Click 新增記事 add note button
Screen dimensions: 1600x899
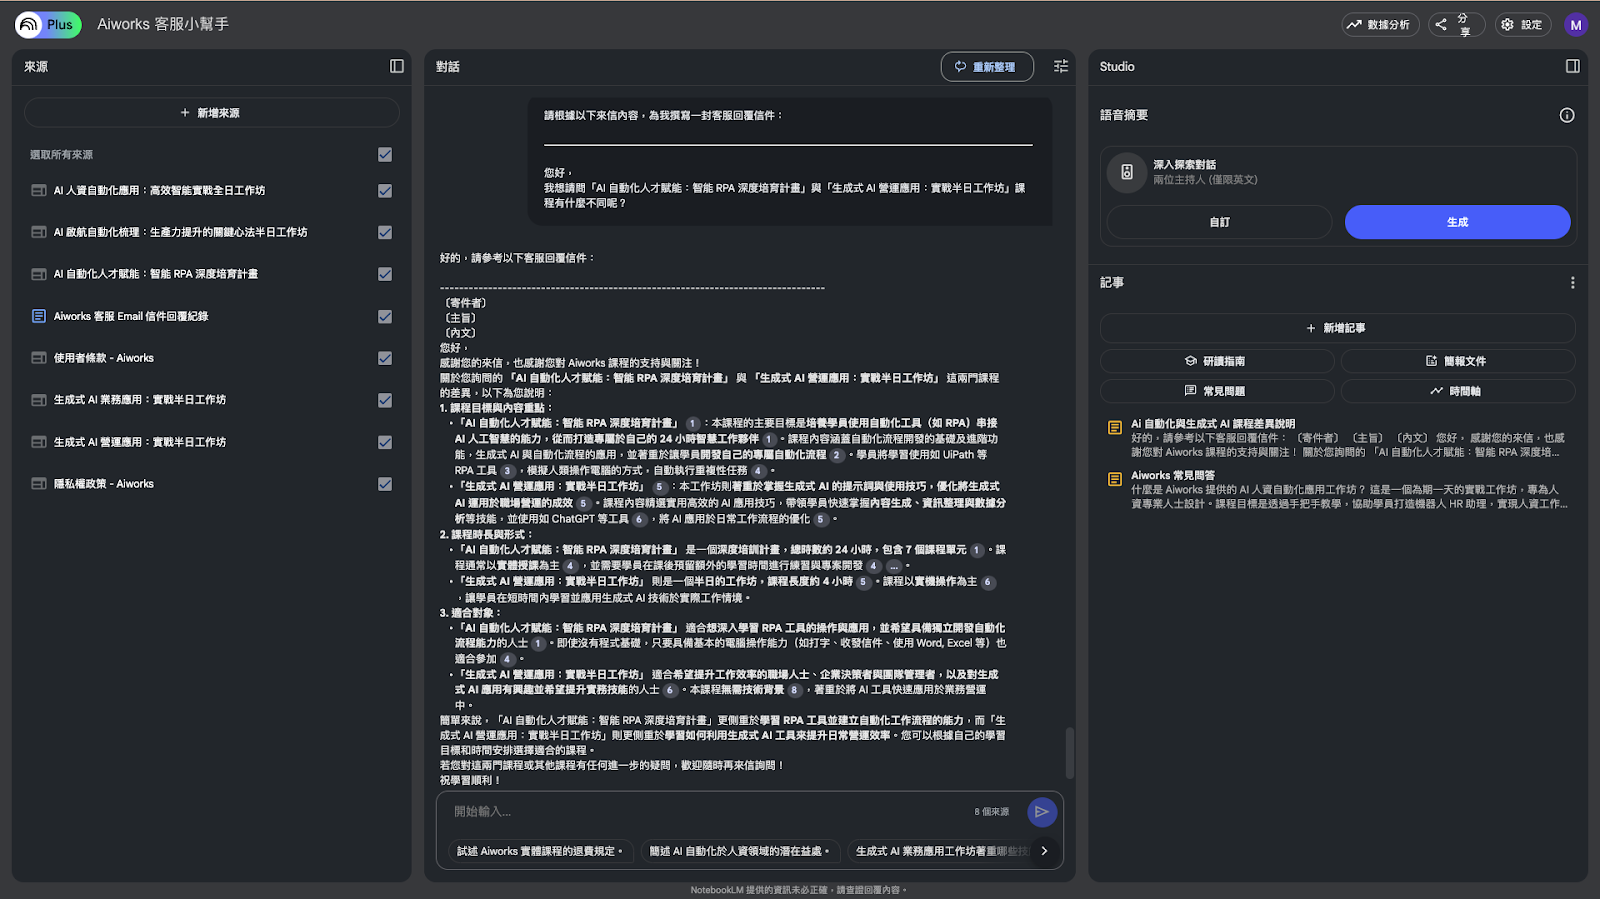(1337, 328)
